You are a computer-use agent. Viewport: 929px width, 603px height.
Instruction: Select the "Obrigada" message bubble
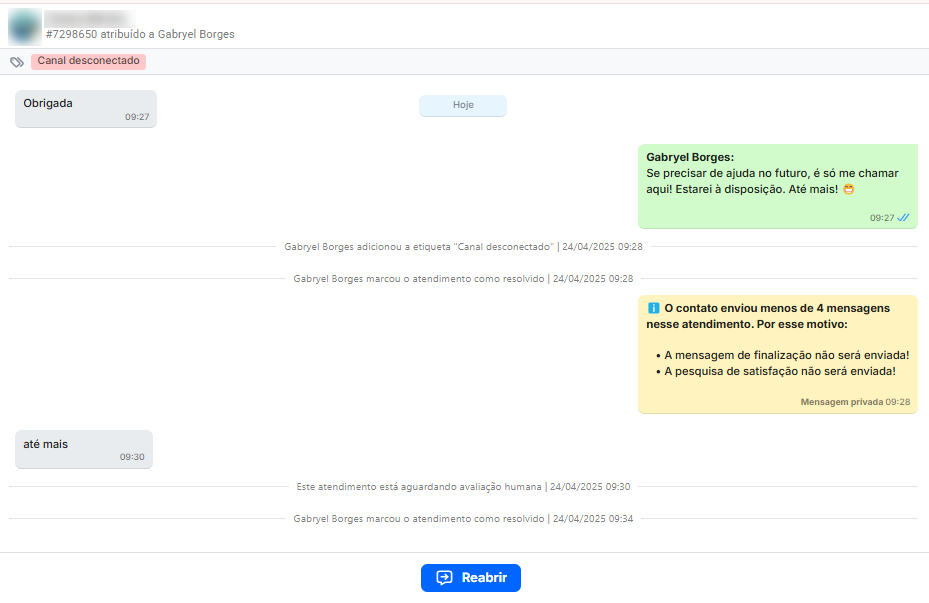point(85,108)
